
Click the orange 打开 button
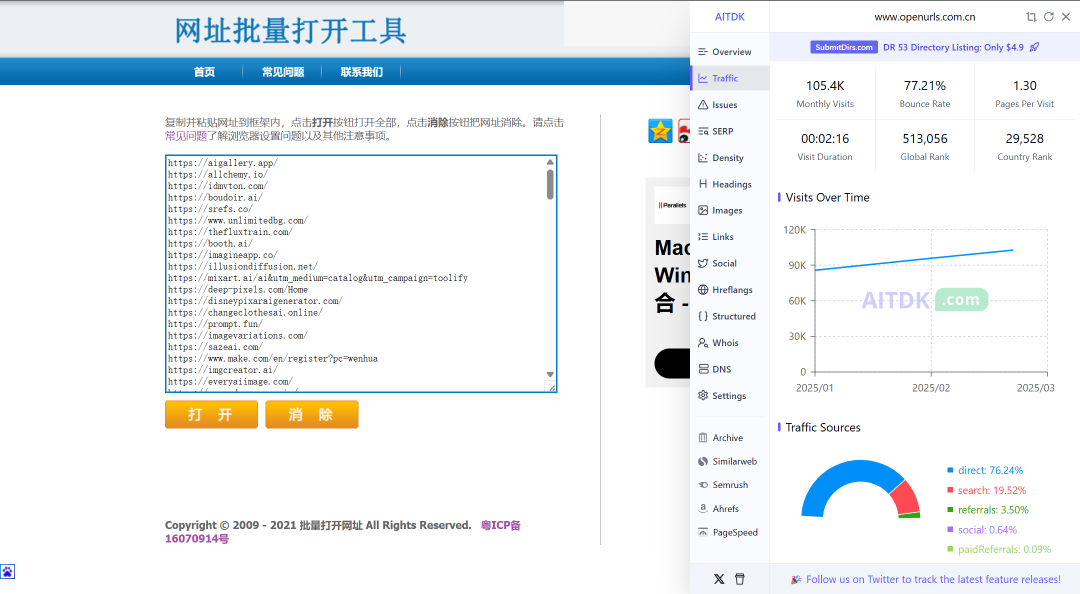(x=211, y=414)
